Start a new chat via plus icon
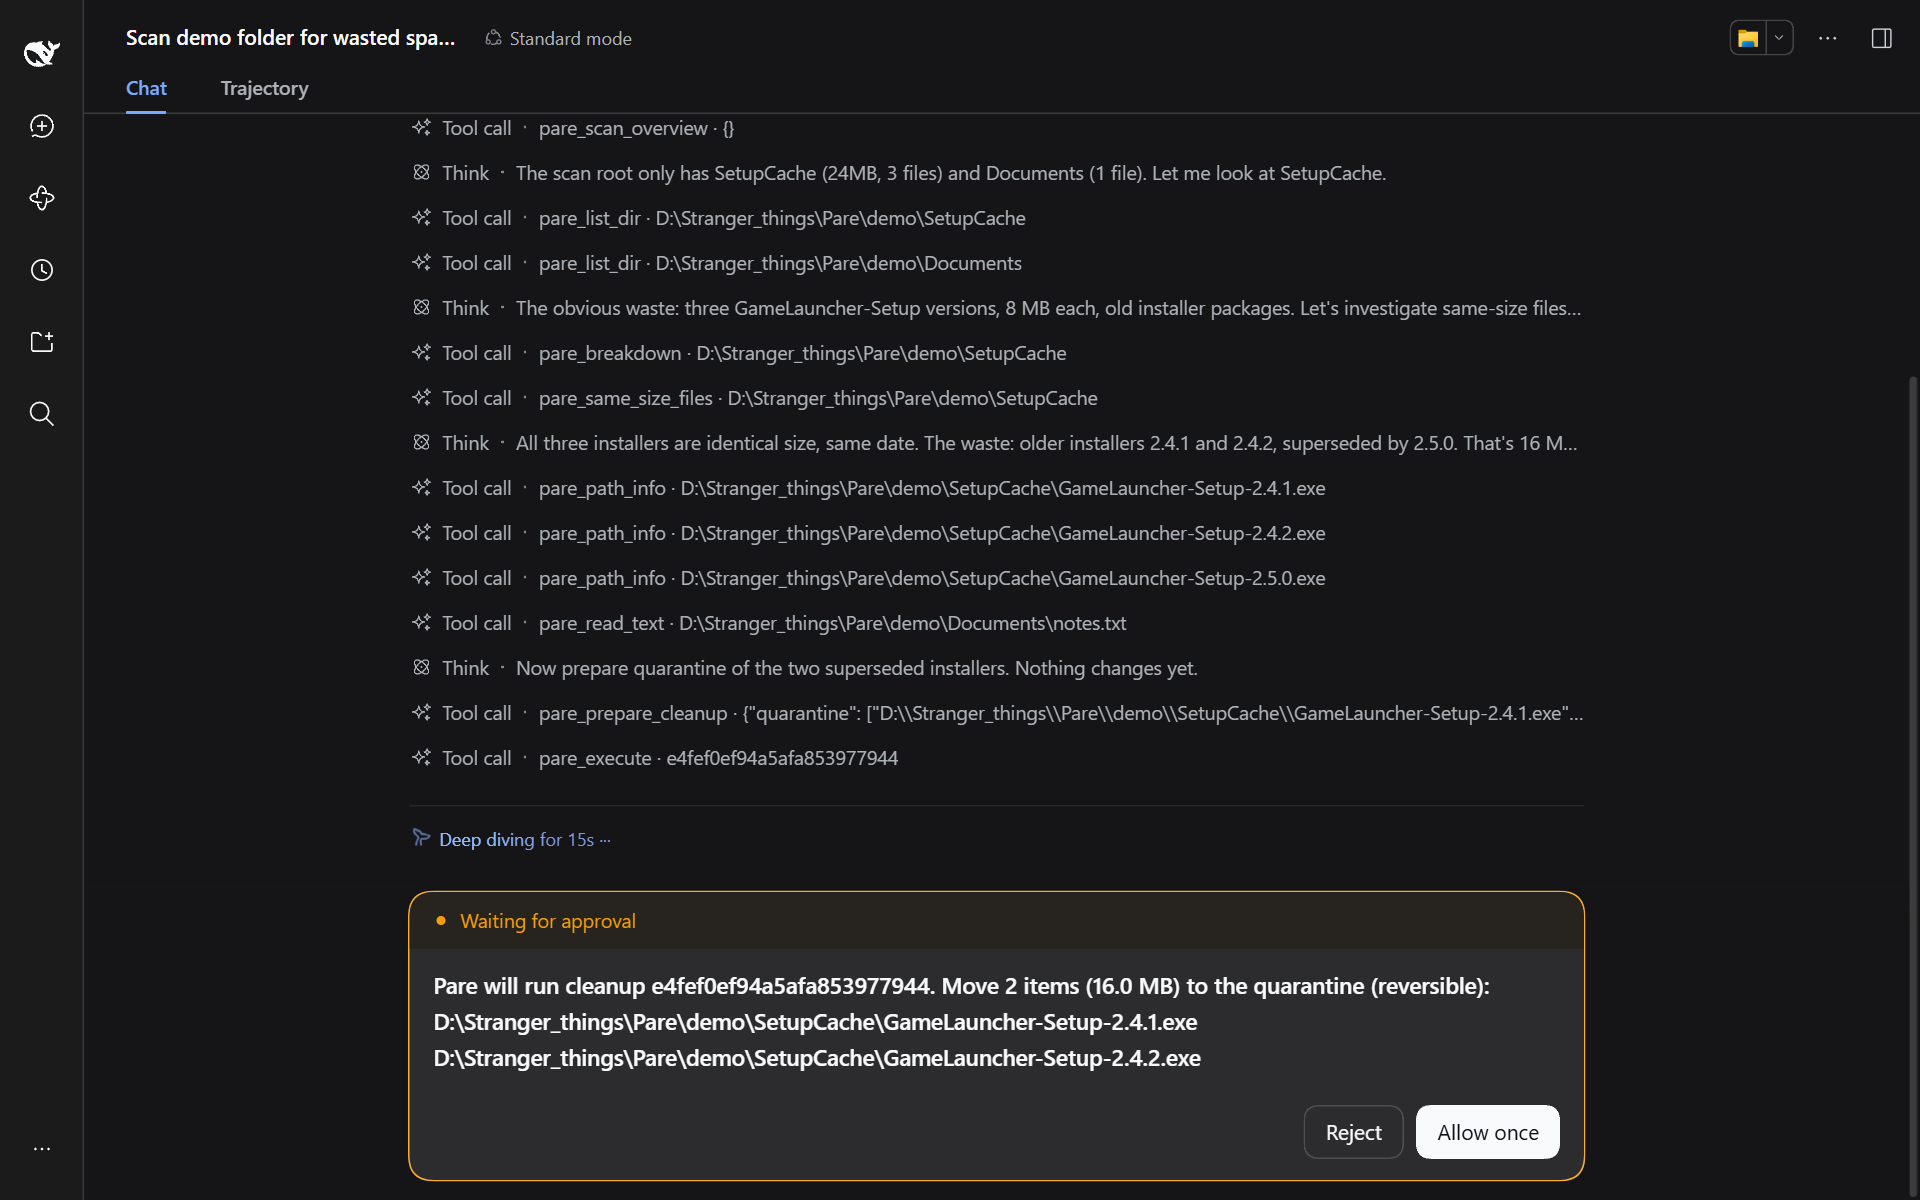1920x1200 pixels. click(x=42, y=126)
